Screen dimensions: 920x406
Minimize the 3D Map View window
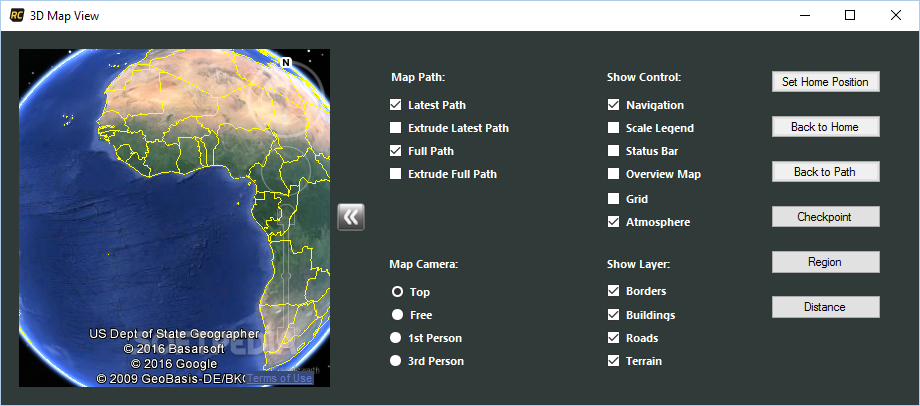804,15
